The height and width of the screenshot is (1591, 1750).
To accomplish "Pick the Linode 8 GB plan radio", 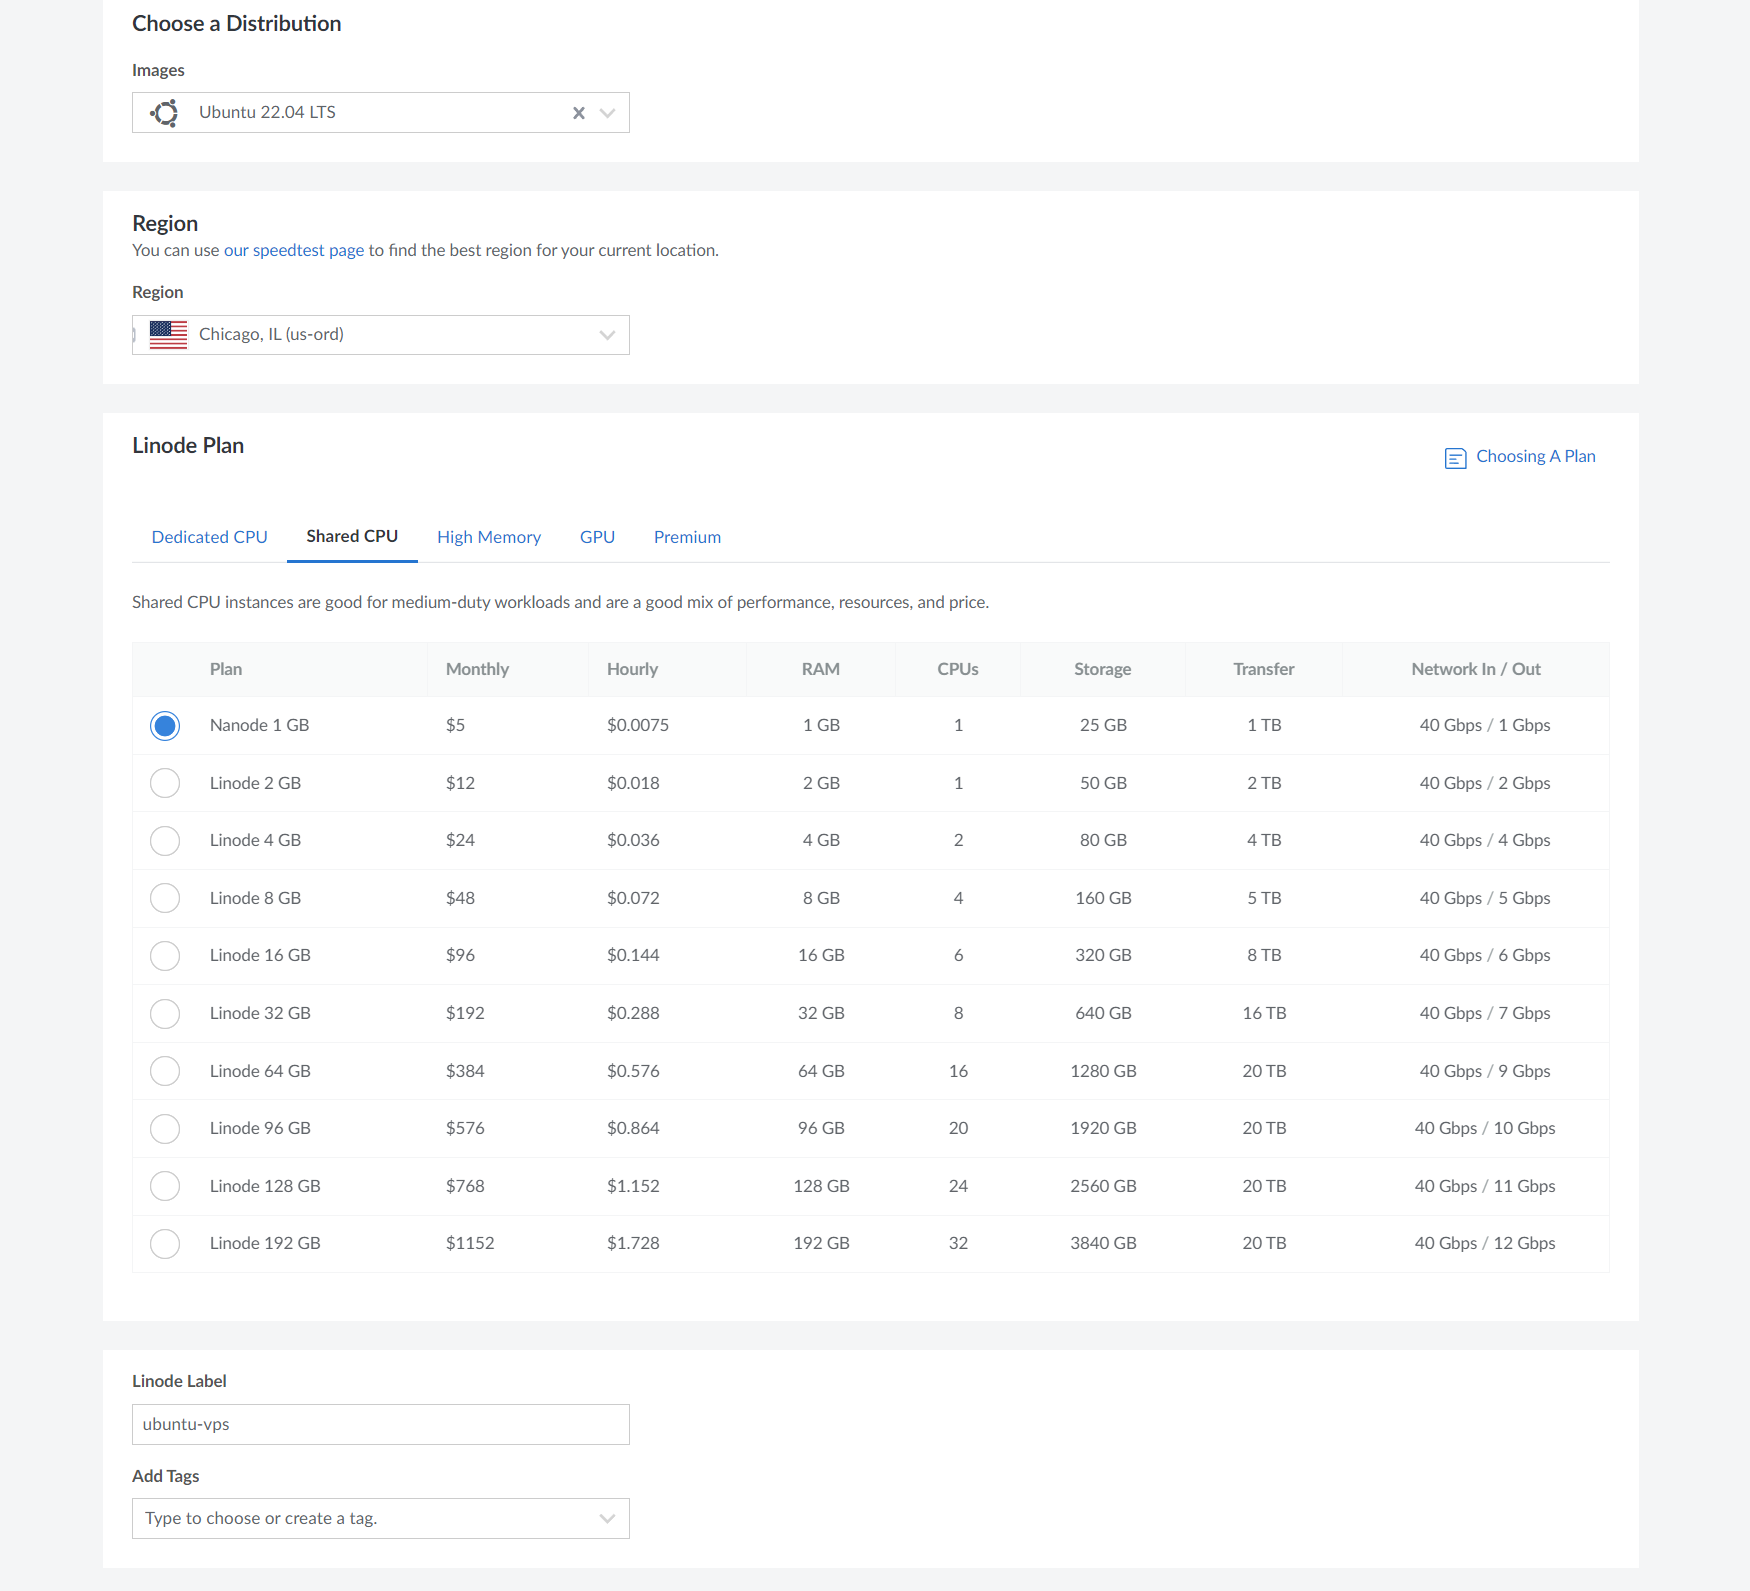I will (165, 898).
